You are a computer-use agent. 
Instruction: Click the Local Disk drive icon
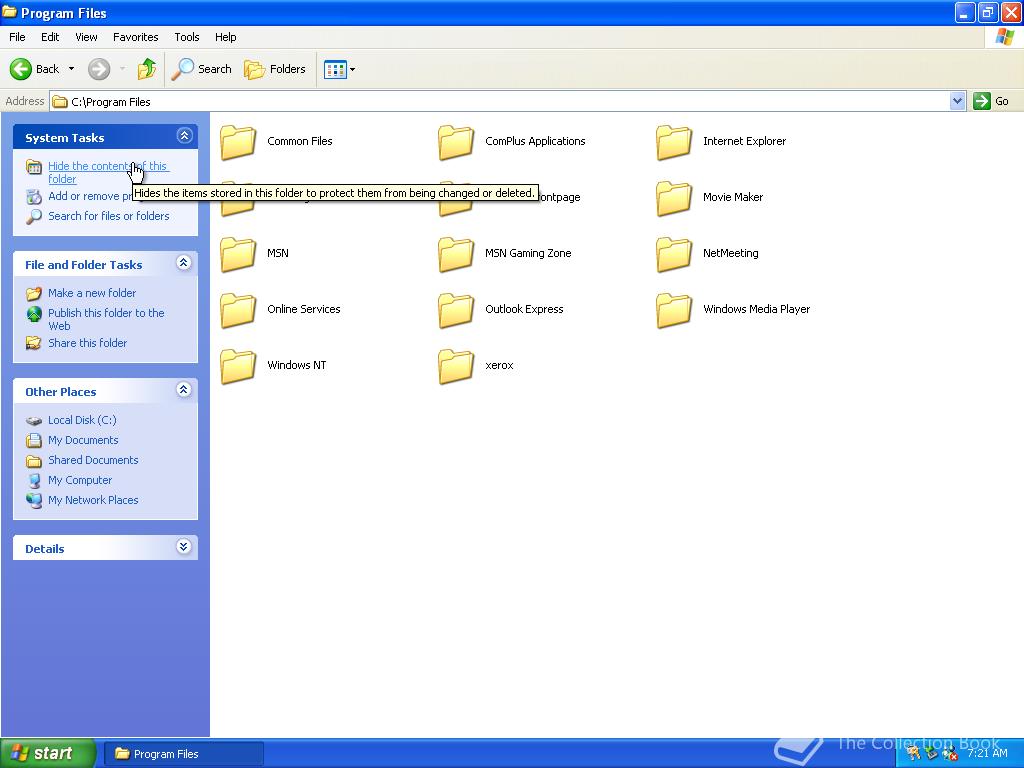(x=34, y=421)
